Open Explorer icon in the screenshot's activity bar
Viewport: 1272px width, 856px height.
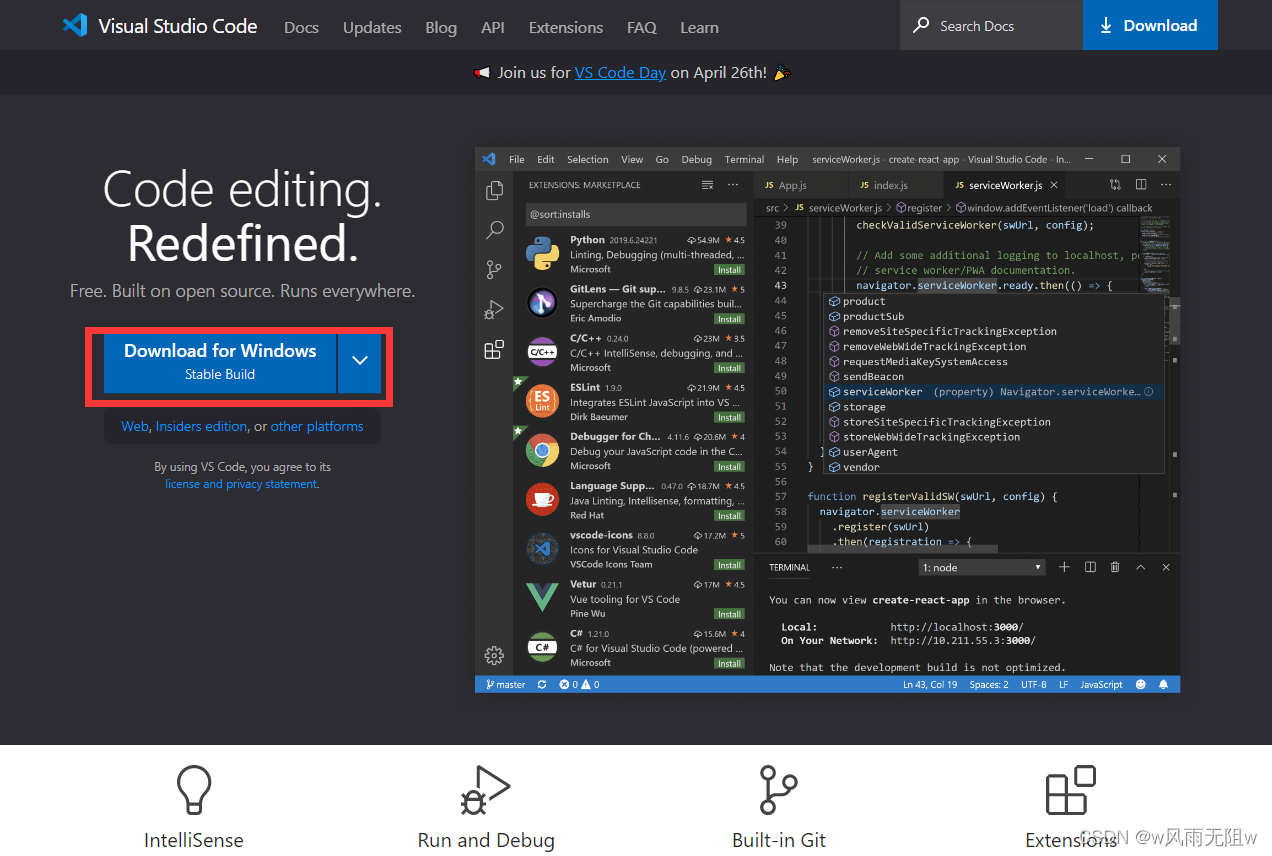494,191
